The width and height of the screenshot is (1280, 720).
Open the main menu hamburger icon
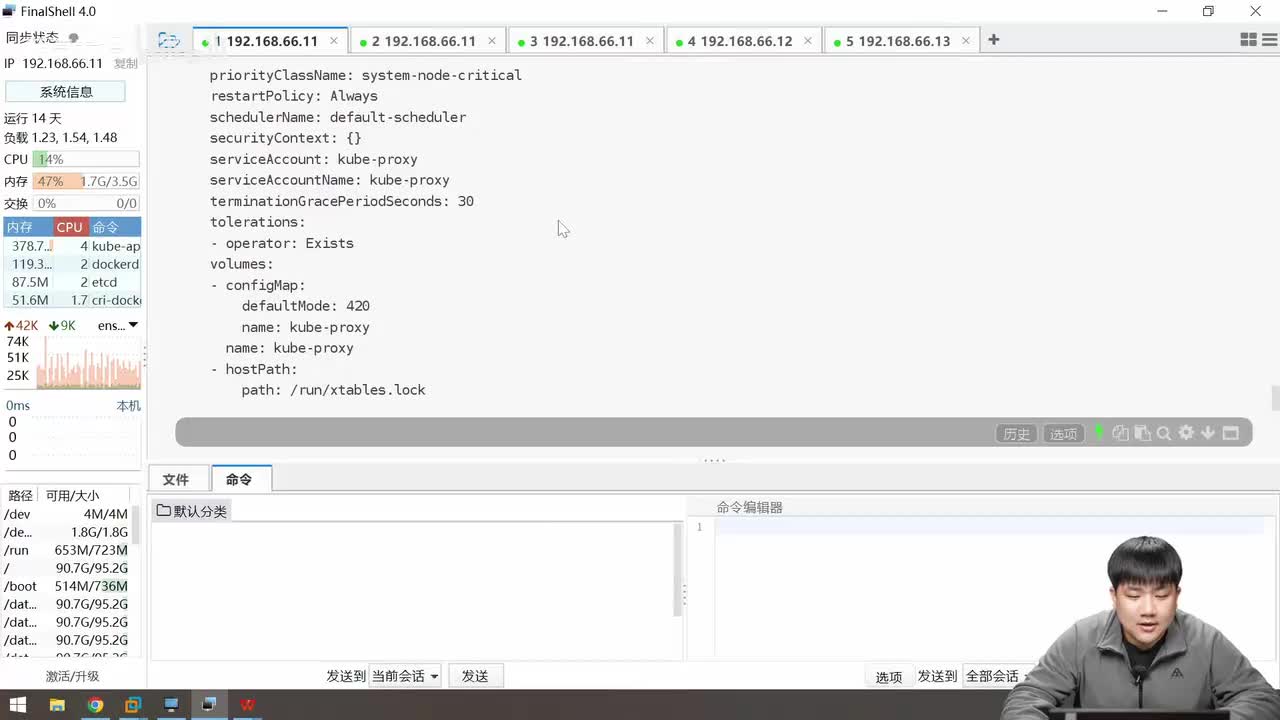(x=1270, y=40)
